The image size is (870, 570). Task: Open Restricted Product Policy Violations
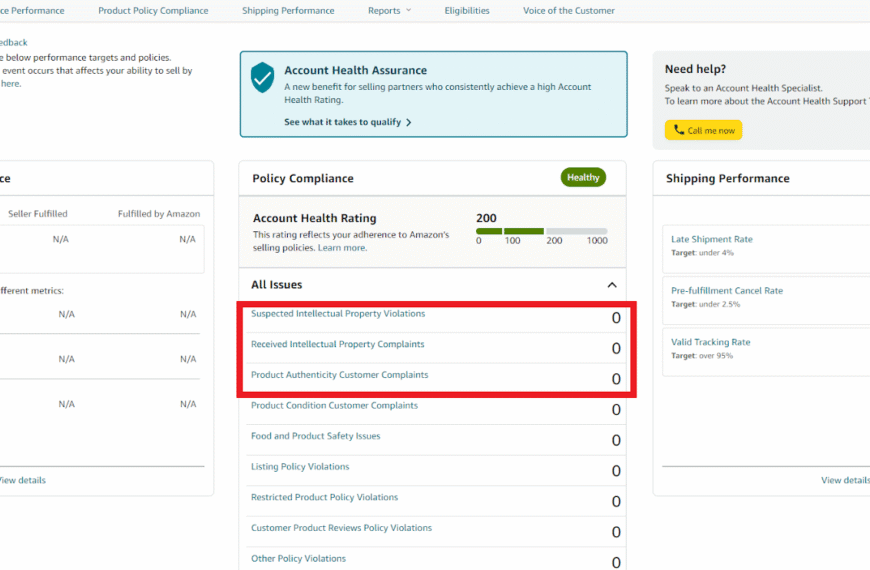coord(324,497)
